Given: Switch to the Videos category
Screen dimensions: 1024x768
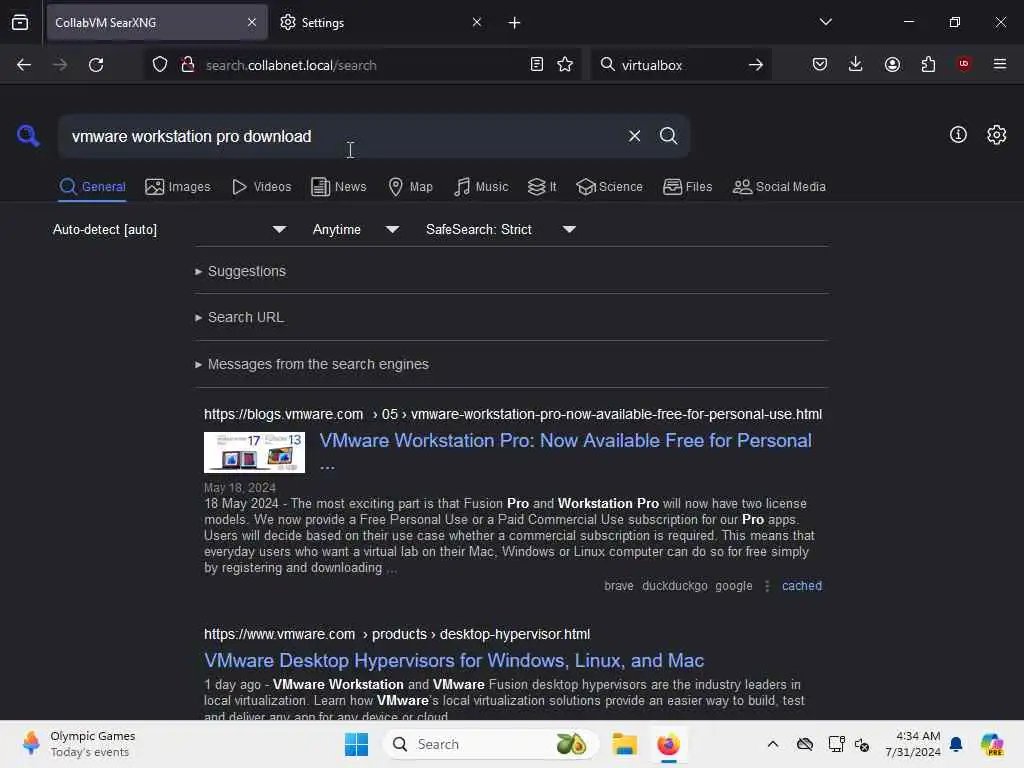Looking at the screenshot, I should [x=262, y=187].
